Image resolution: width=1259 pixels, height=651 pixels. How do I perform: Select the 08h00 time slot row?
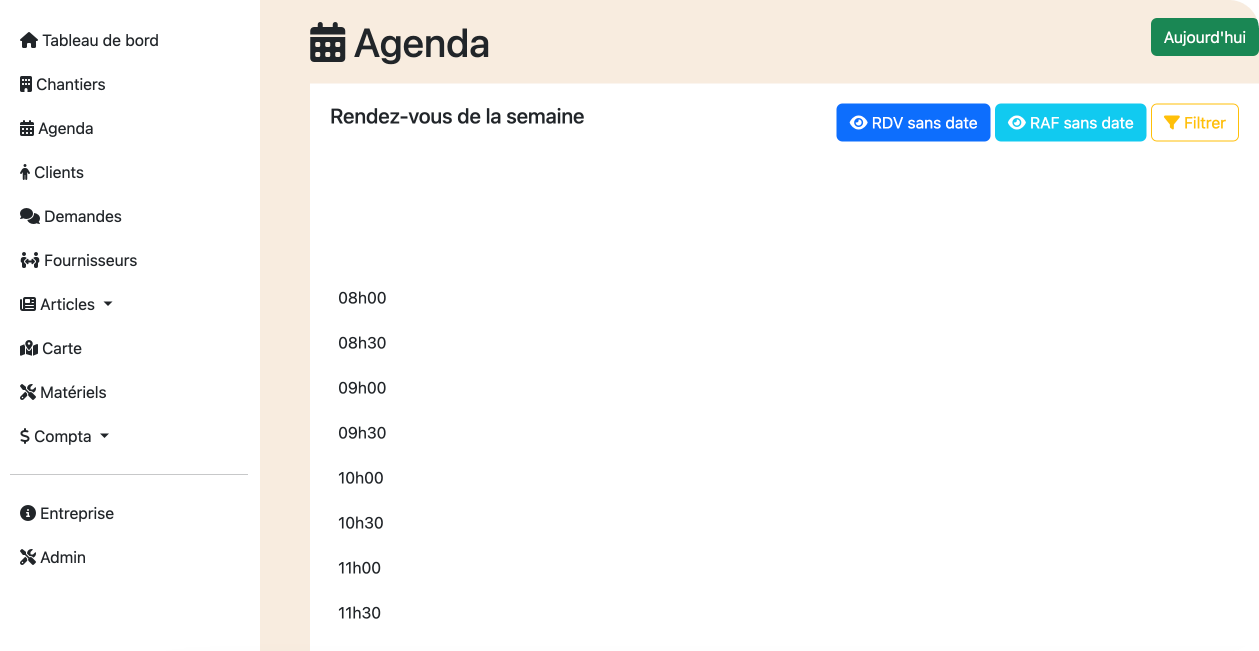click(x=362, y=298)
